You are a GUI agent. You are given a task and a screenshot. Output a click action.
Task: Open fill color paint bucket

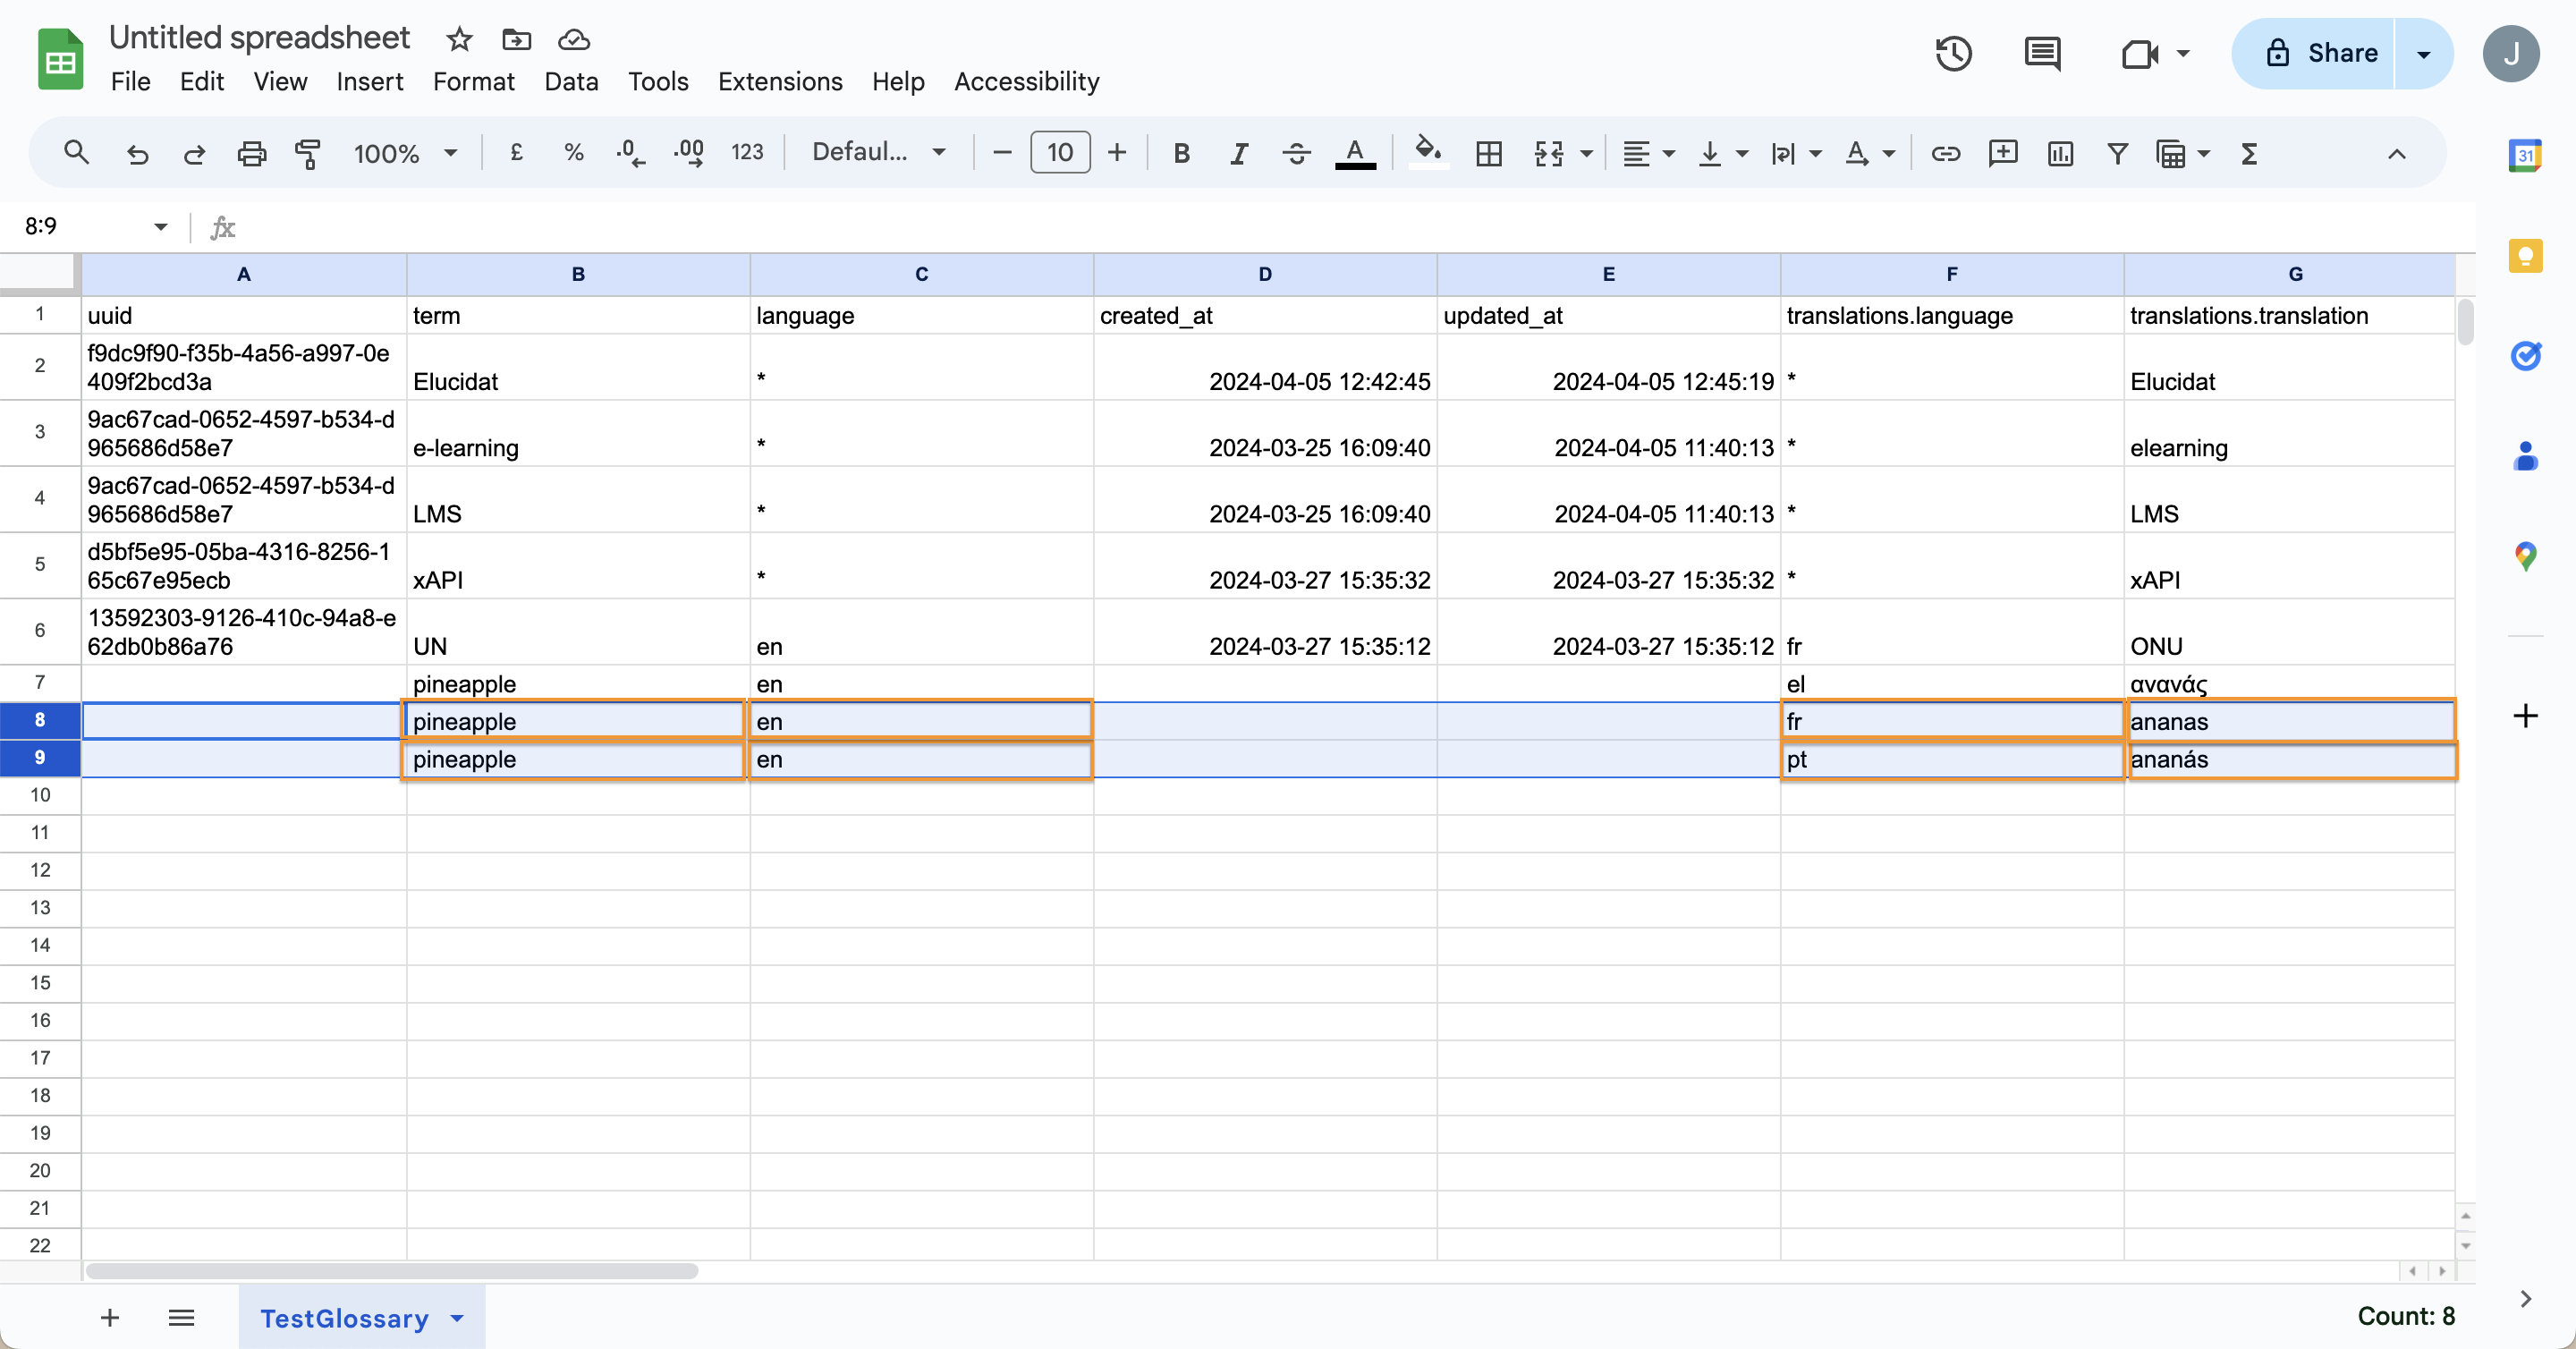pos(1428,153)
